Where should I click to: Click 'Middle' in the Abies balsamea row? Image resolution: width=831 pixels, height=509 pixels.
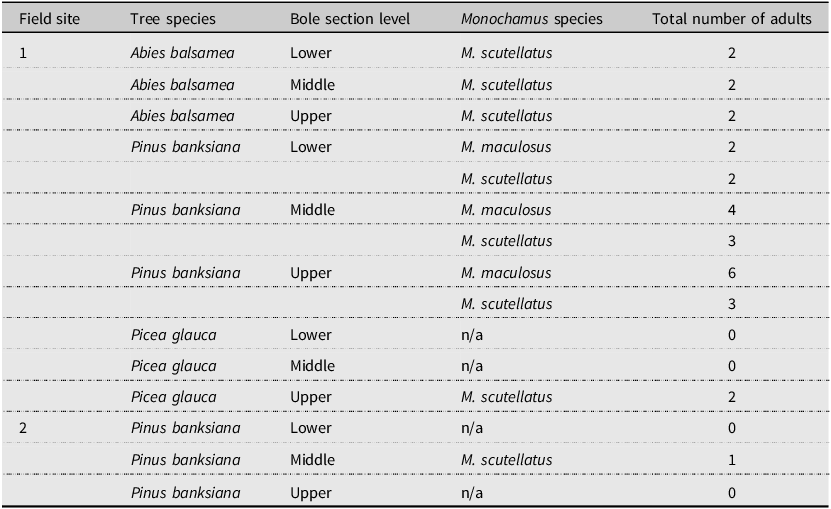(x=312, y=85)
